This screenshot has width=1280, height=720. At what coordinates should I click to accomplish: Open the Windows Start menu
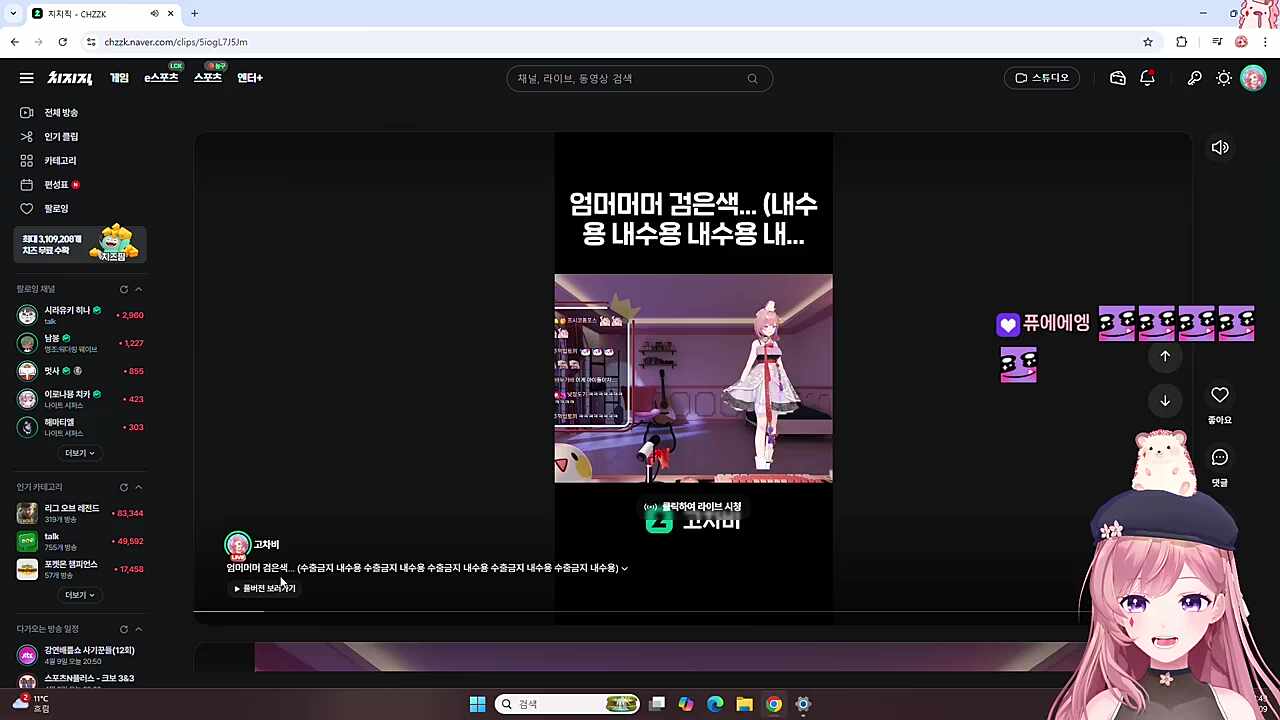click(x=477, y=704)
